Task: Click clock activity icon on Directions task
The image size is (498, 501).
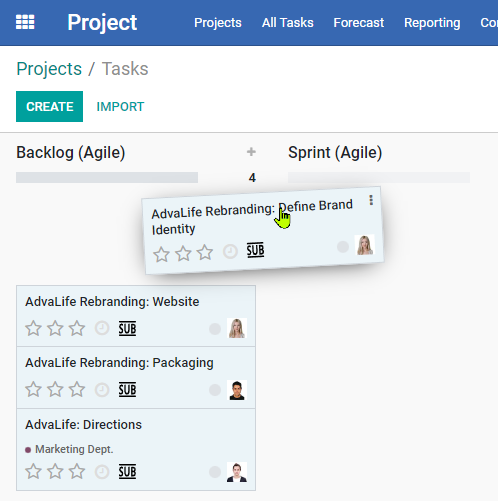Action: pyautogui.click(x=102, y=472)
